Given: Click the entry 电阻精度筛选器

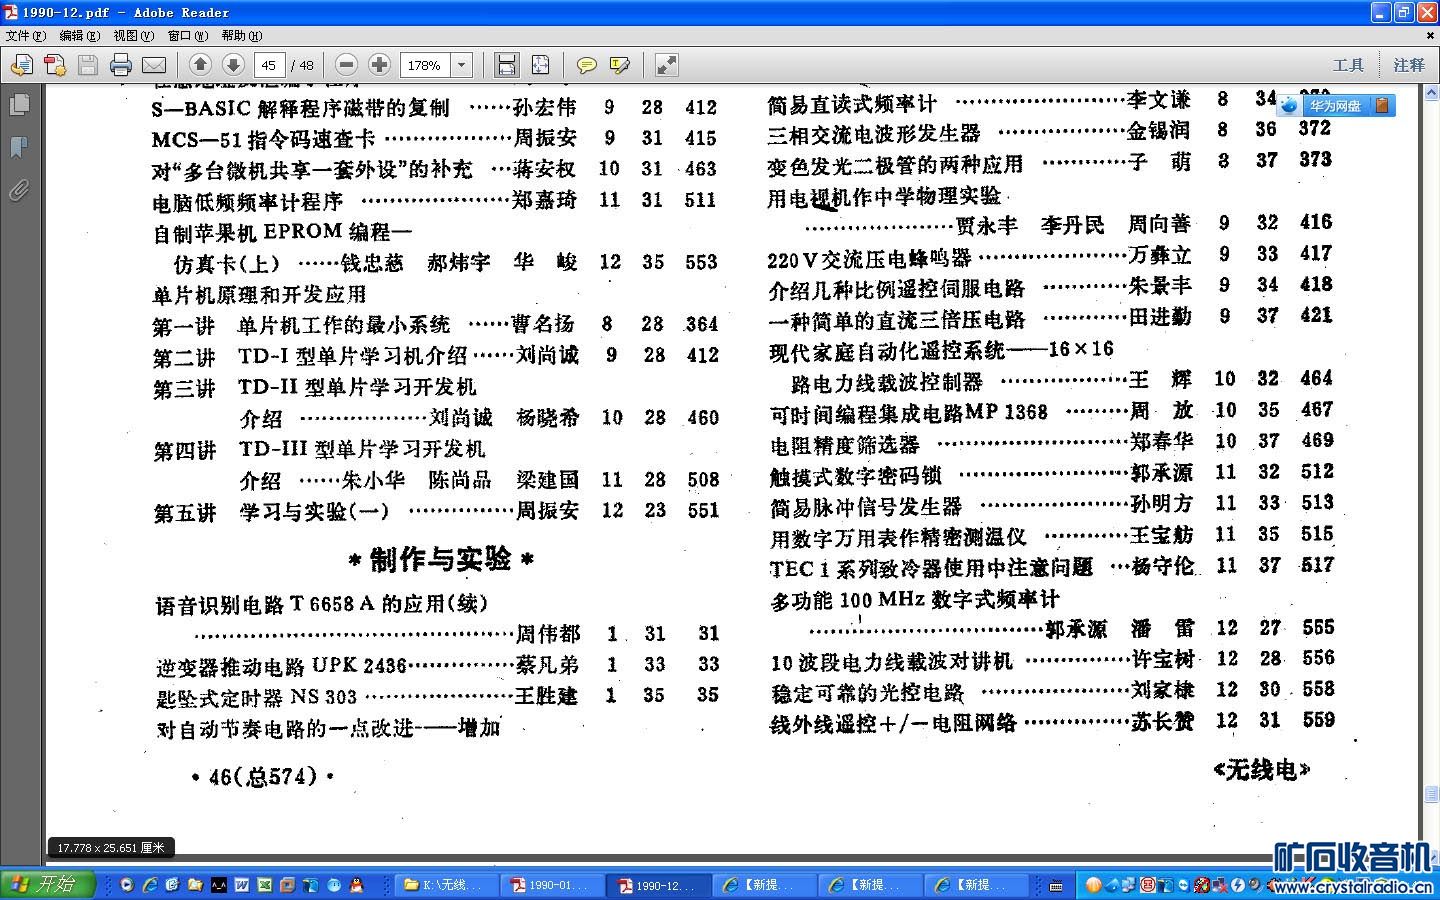Looking at the screenshot, I should click(844, 444).
